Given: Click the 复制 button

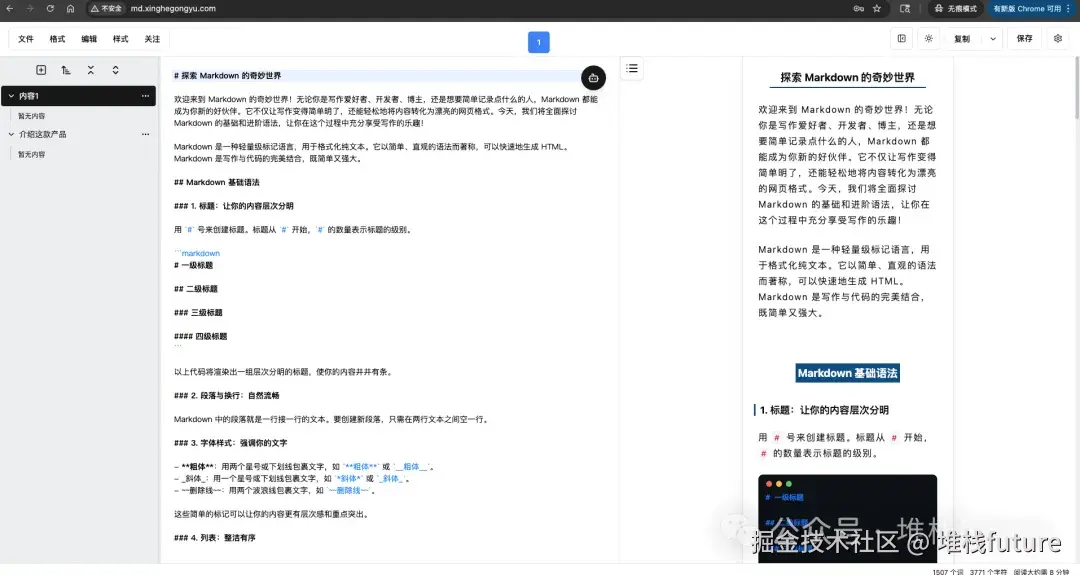Looking at the screenshot, I should 962,39.
